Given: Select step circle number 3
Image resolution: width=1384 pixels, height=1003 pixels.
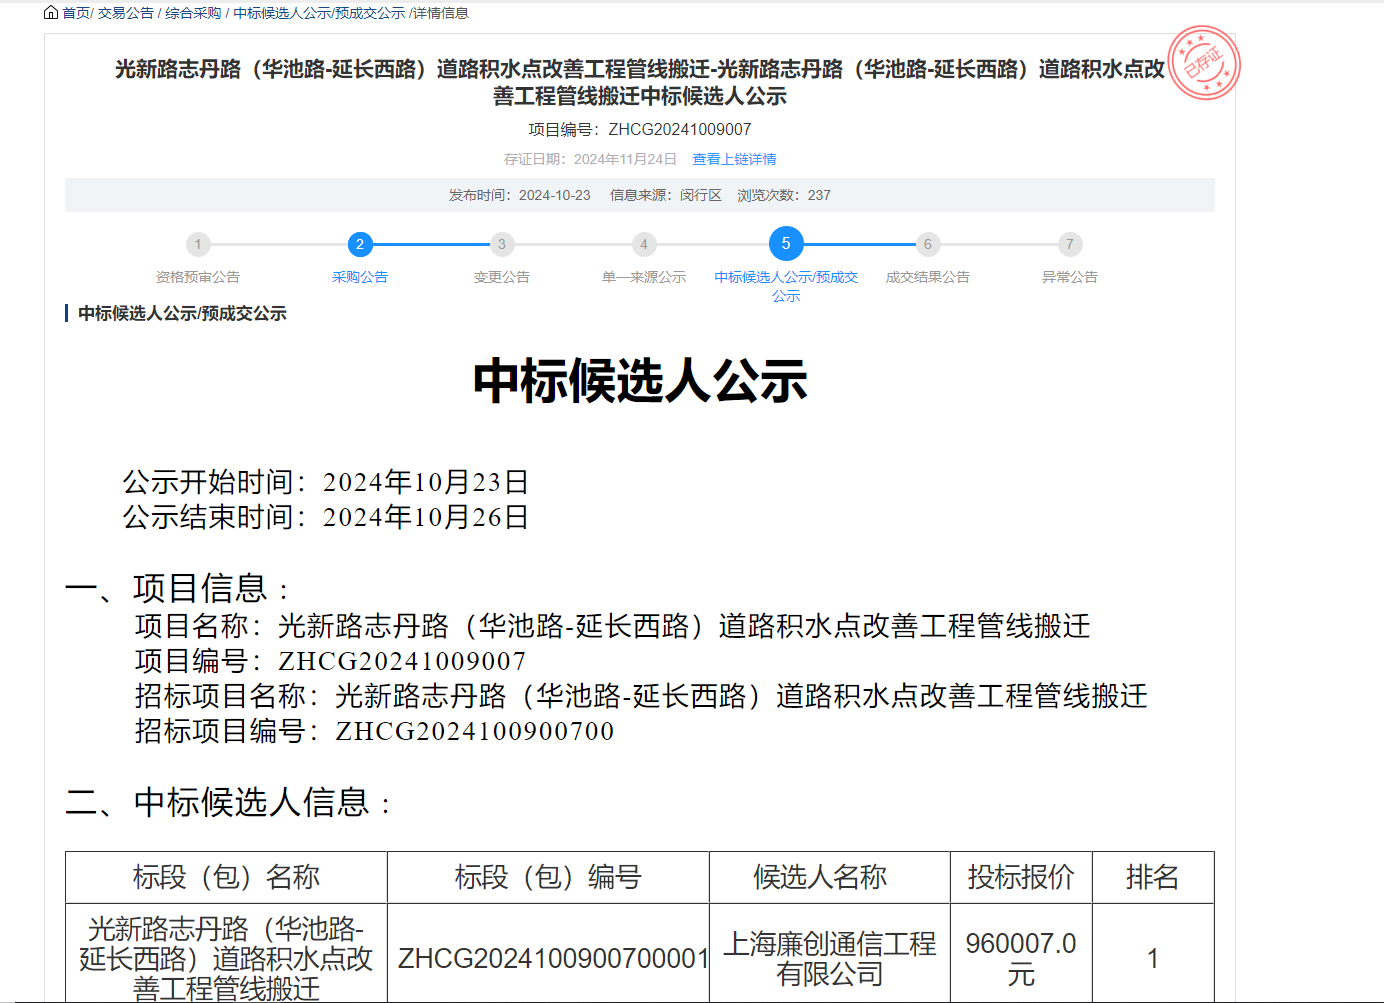Looking at the screenshot, I should pos(502,244).
